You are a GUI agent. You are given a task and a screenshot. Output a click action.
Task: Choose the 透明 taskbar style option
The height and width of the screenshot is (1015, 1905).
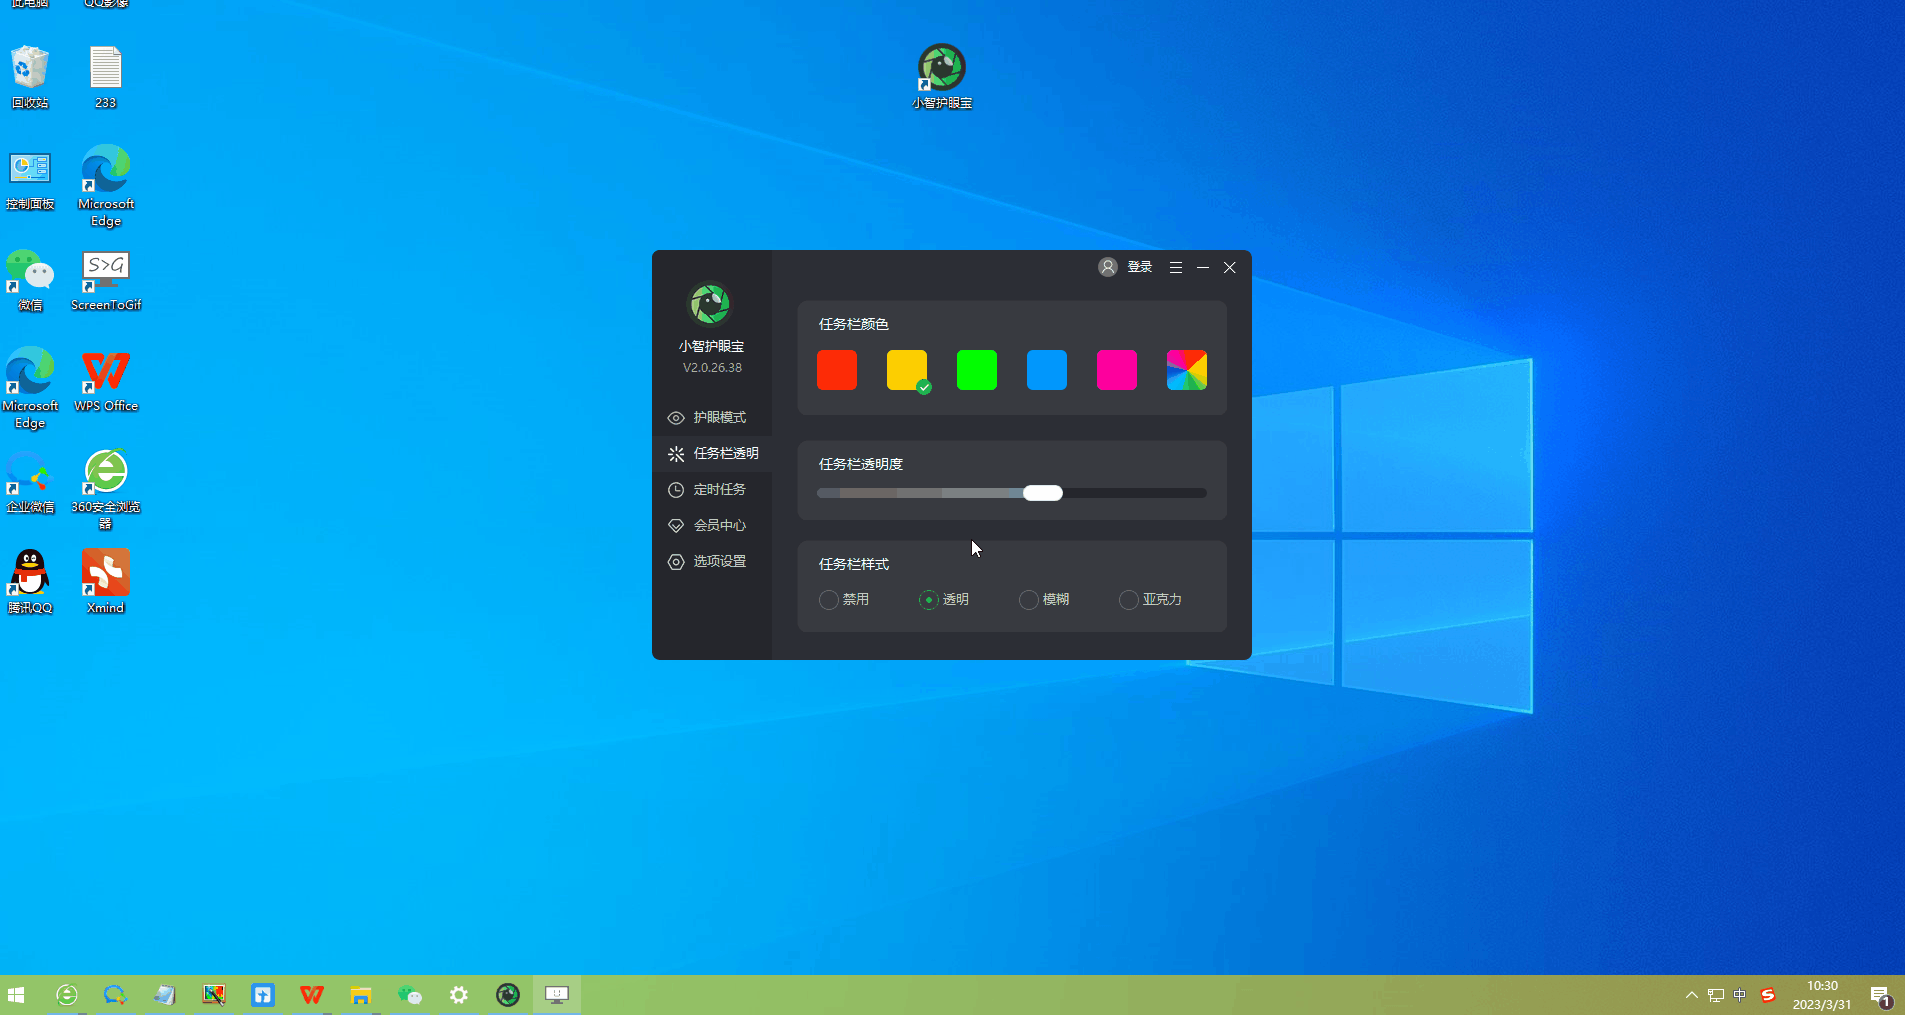[928, 600]
